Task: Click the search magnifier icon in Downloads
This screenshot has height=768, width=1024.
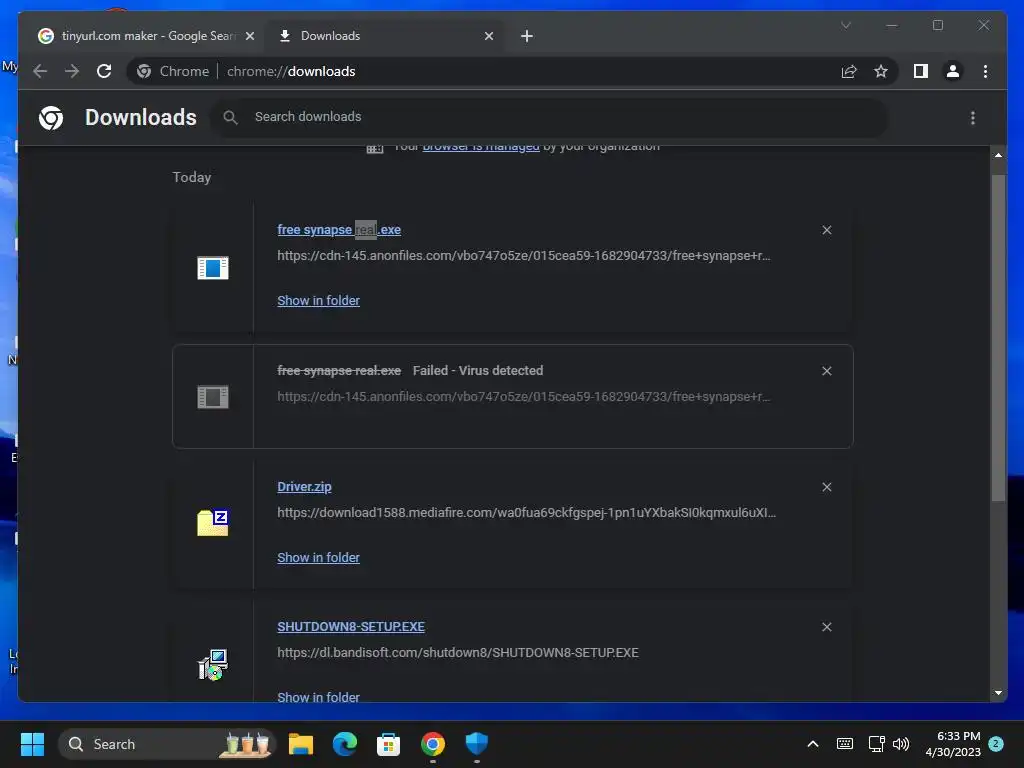Action: [230, 118]
